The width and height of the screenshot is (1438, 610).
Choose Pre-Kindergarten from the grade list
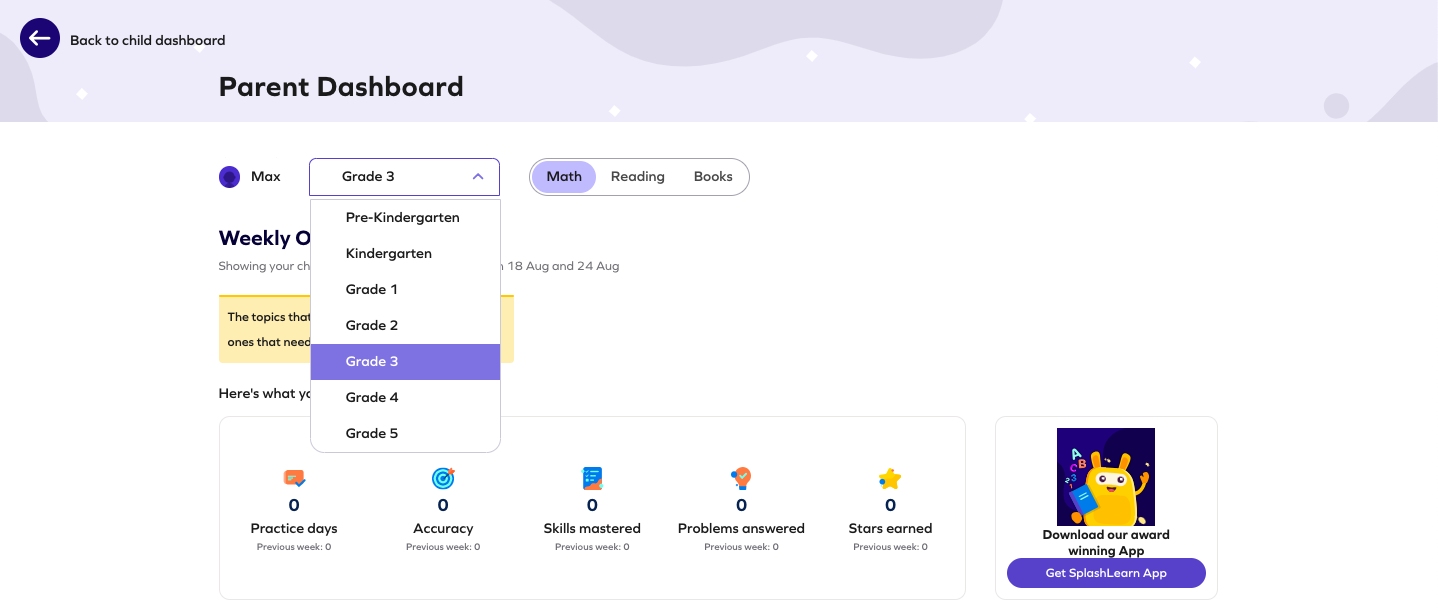point(402,217)
